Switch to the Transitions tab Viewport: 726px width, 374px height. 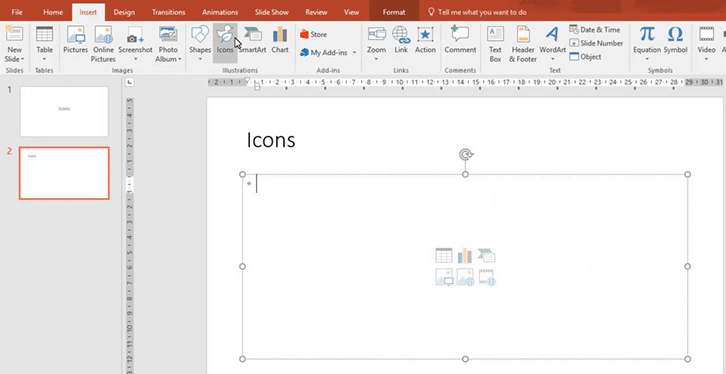[169, 12]
